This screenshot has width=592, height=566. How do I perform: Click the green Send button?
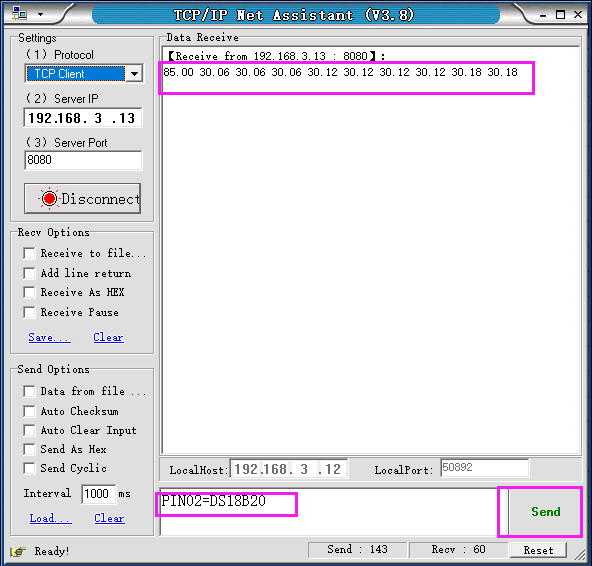[x=545, y=512]
